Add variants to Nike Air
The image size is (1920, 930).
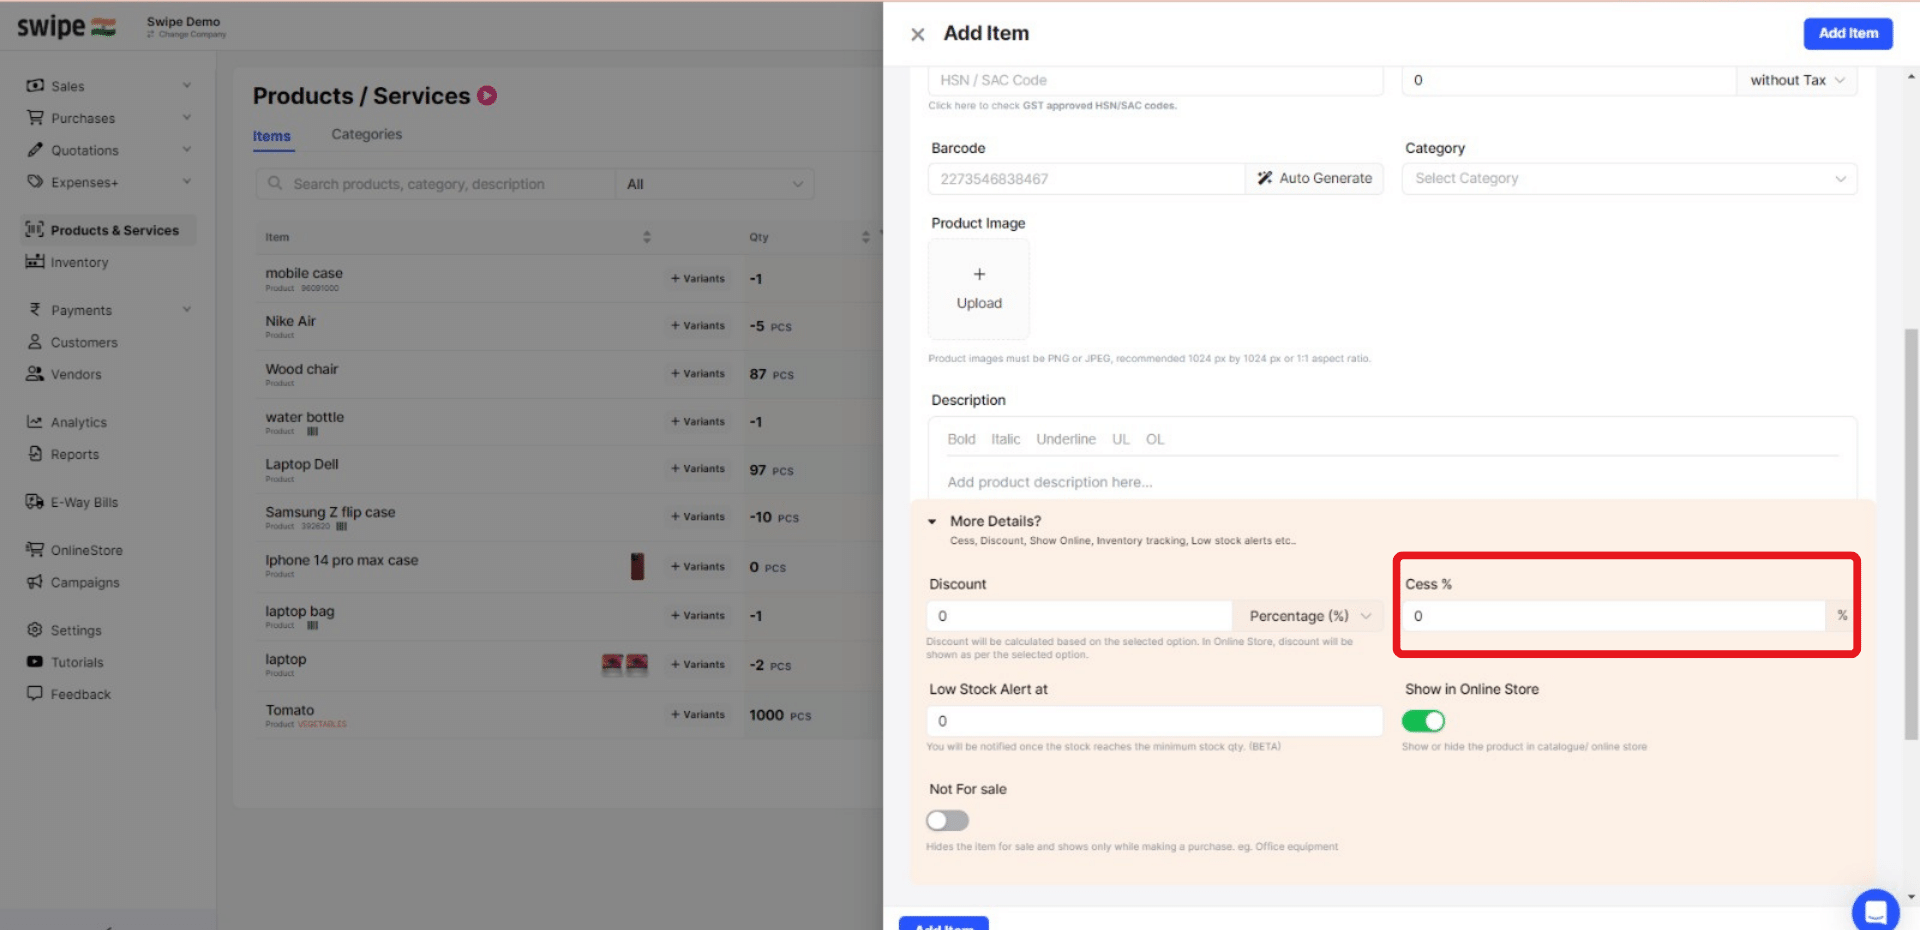tap(698, 326)
